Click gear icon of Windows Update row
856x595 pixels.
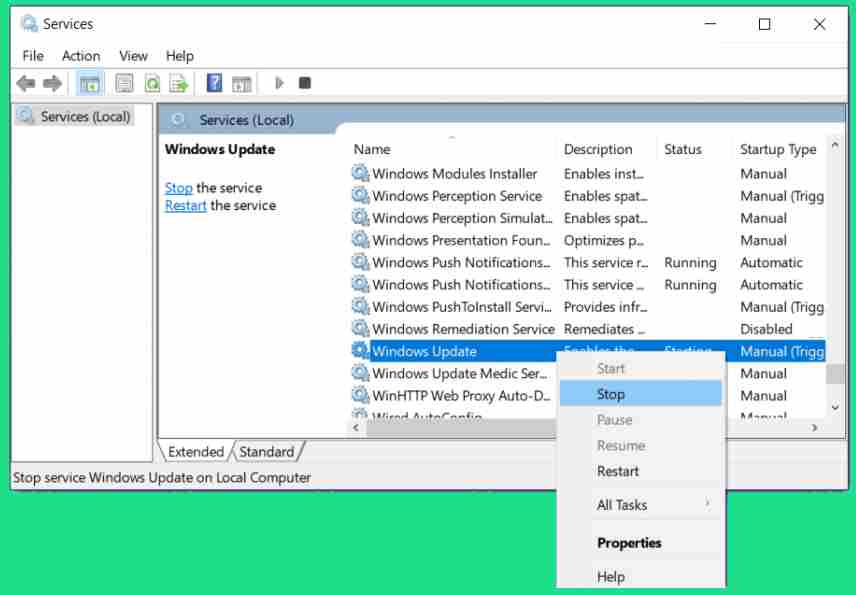tap(360, 350)
